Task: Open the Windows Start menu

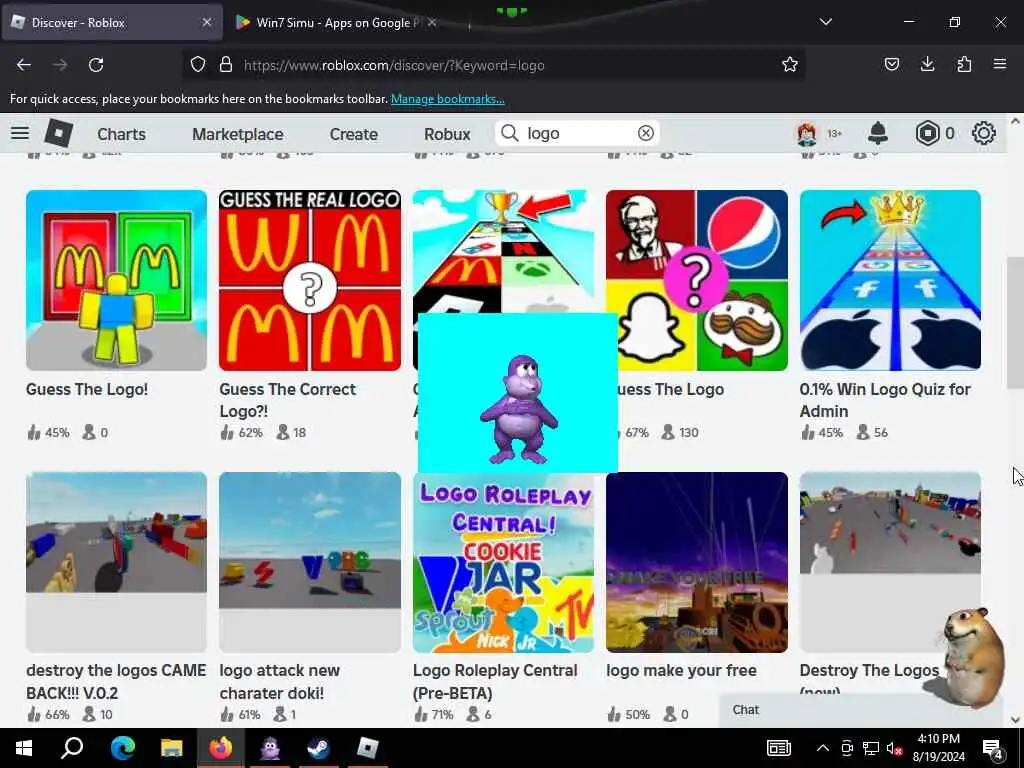Action: click(x=24, y=748)
